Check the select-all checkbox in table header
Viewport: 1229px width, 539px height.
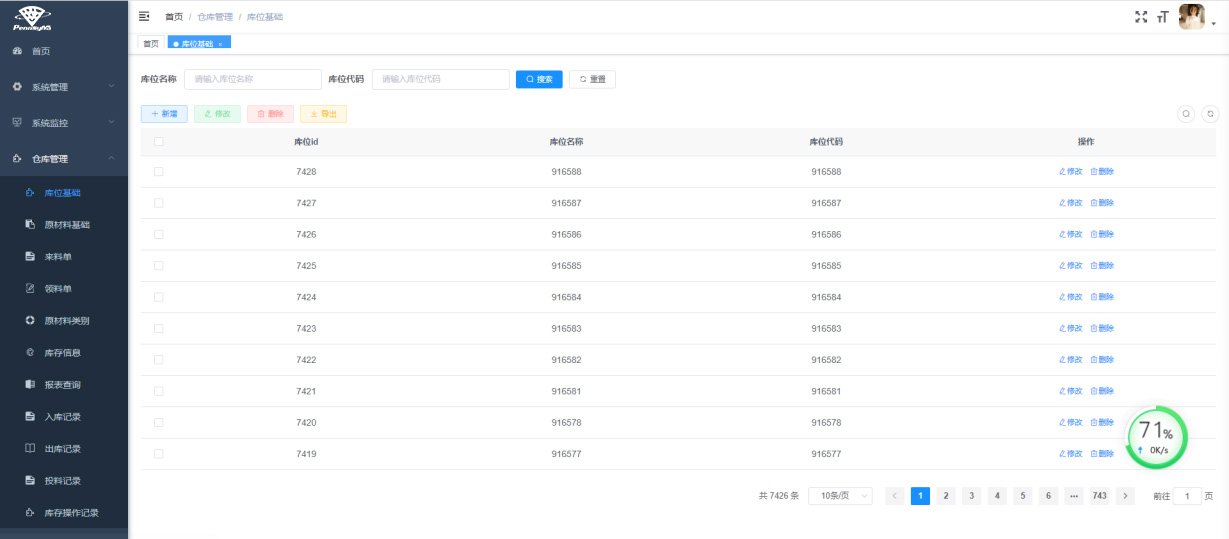tap(158, 141)
